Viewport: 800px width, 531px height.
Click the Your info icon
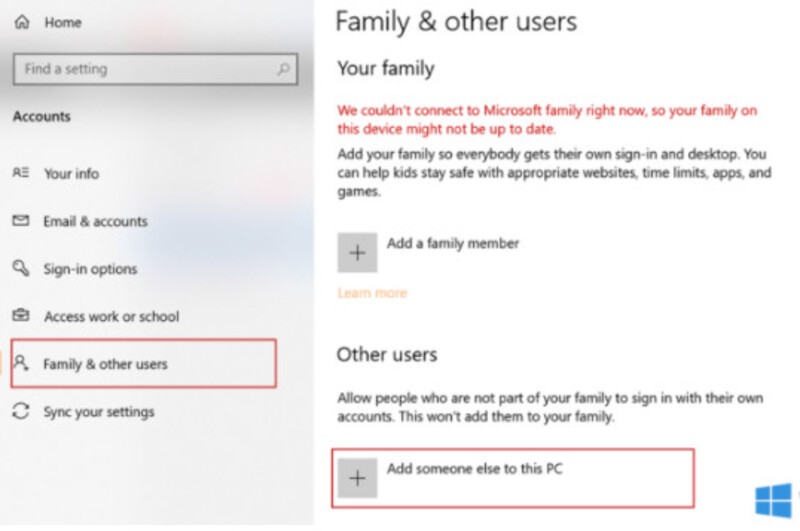pyautogui.click(x=21, y=172)
